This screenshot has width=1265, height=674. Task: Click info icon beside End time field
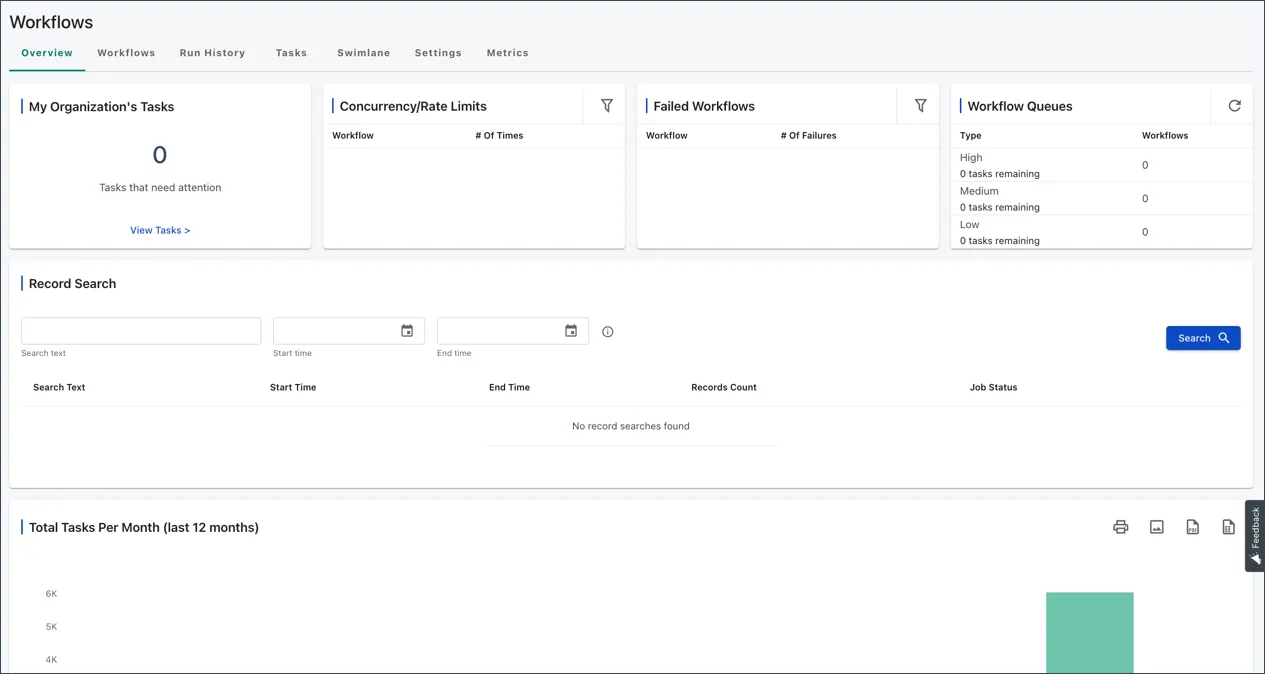click(607, 332)
